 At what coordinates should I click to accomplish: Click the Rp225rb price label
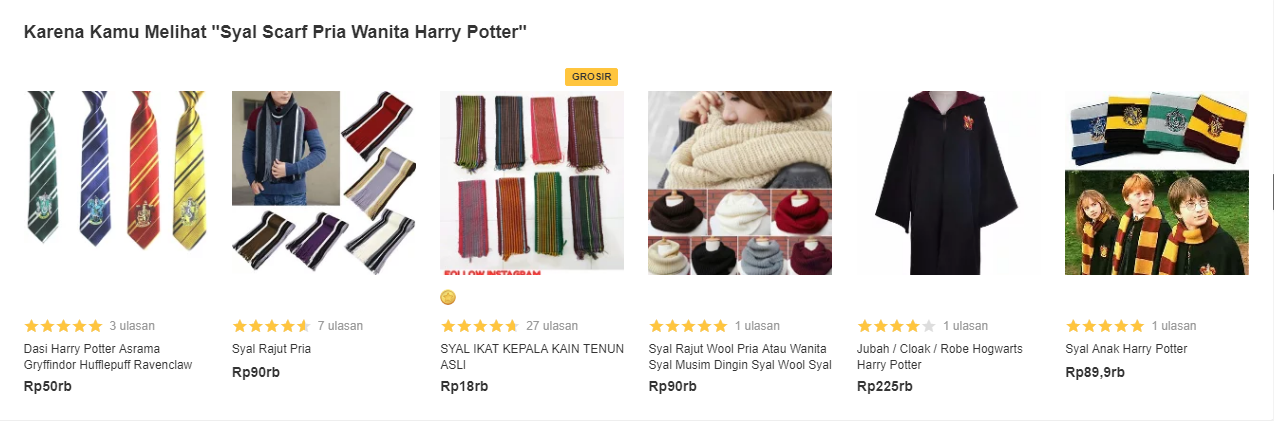pyautogui.click(x=884, y=386)
